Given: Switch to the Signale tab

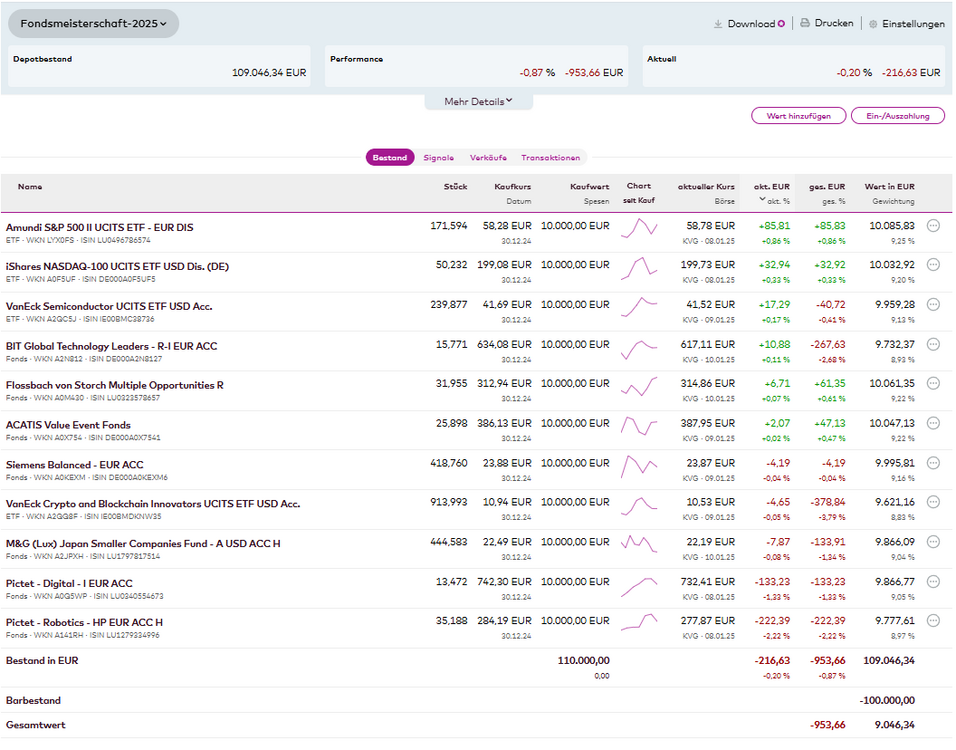Looking at the screenshot, I should pyautogui.click(x=438, y=158).
